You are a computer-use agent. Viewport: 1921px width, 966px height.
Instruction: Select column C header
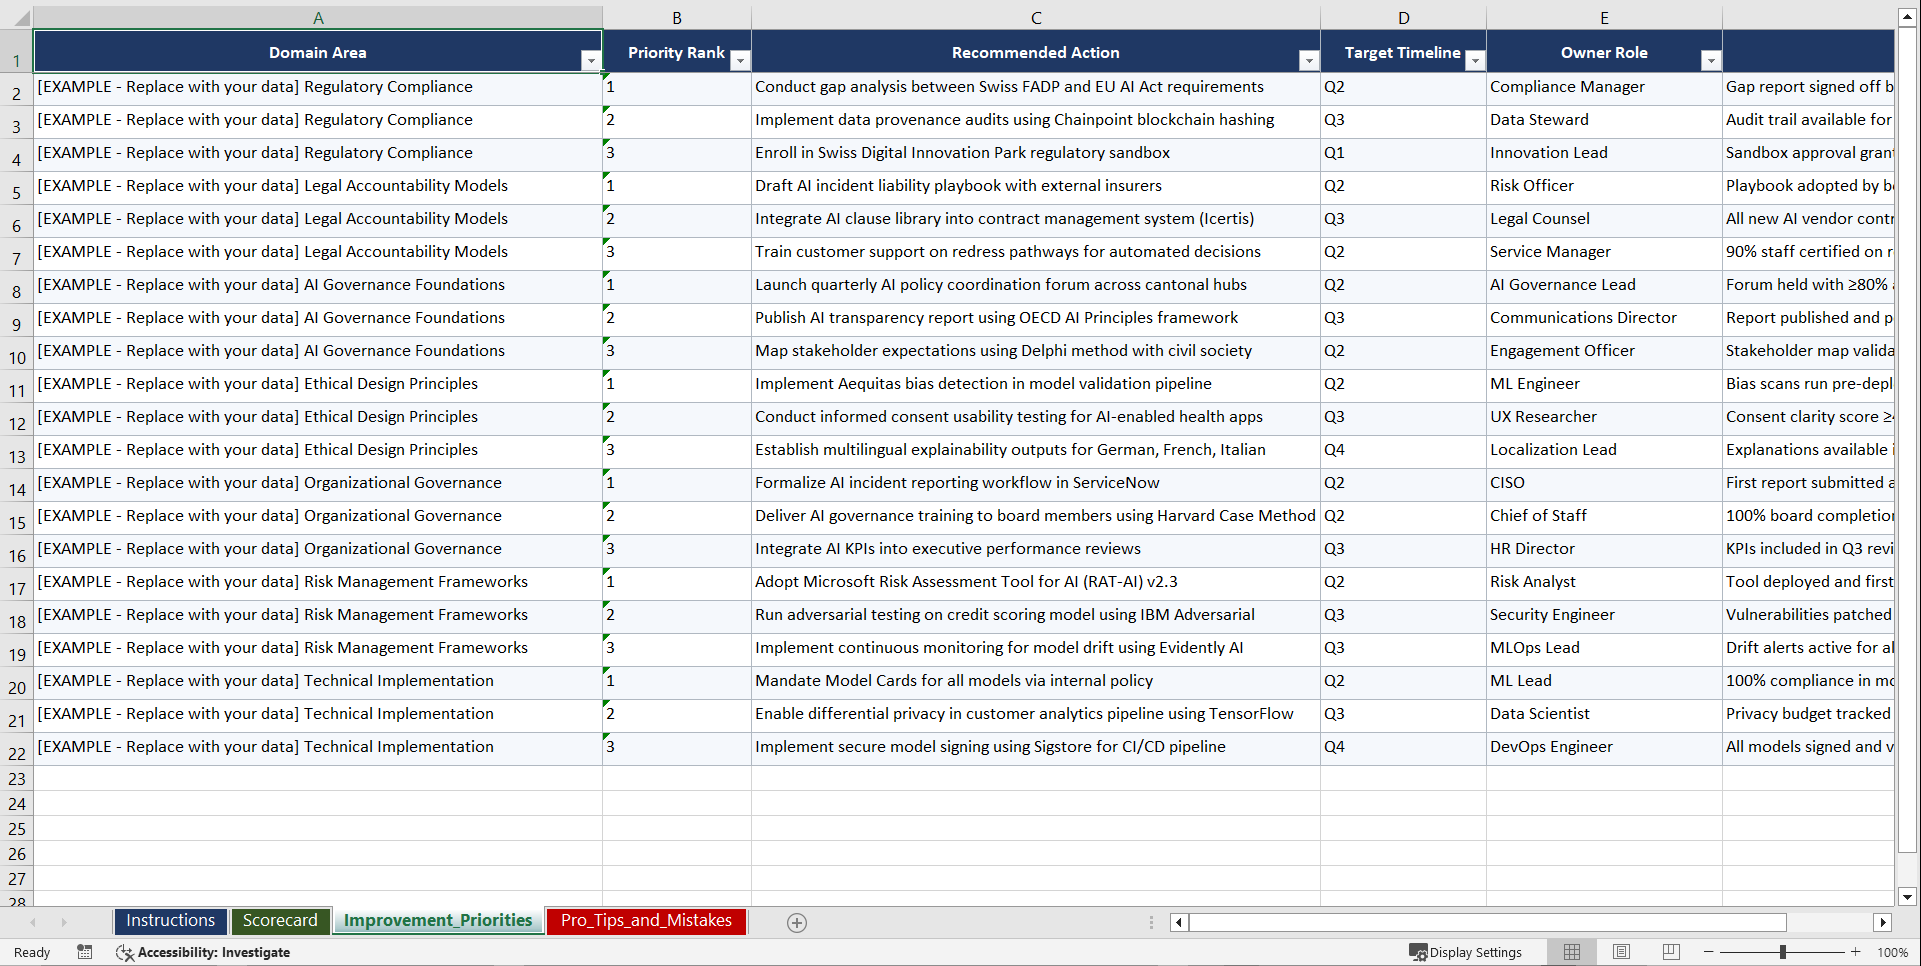tap(1036, 16)
